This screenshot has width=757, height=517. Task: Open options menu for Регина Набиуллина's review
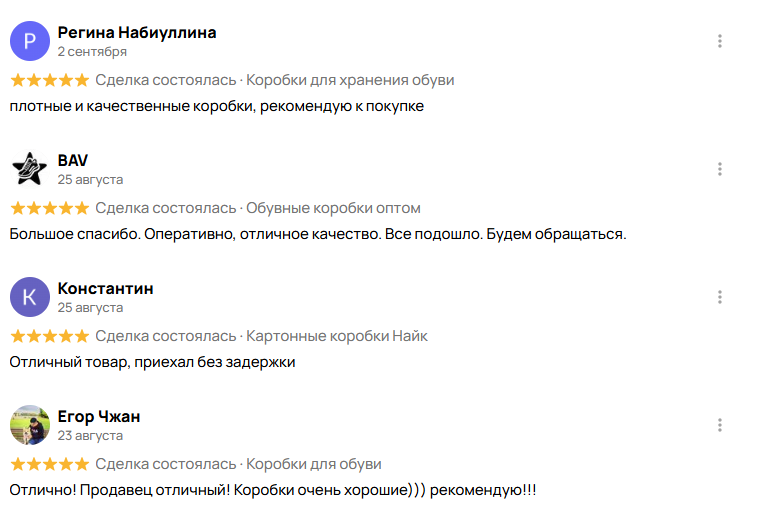(x=720, y=41)
